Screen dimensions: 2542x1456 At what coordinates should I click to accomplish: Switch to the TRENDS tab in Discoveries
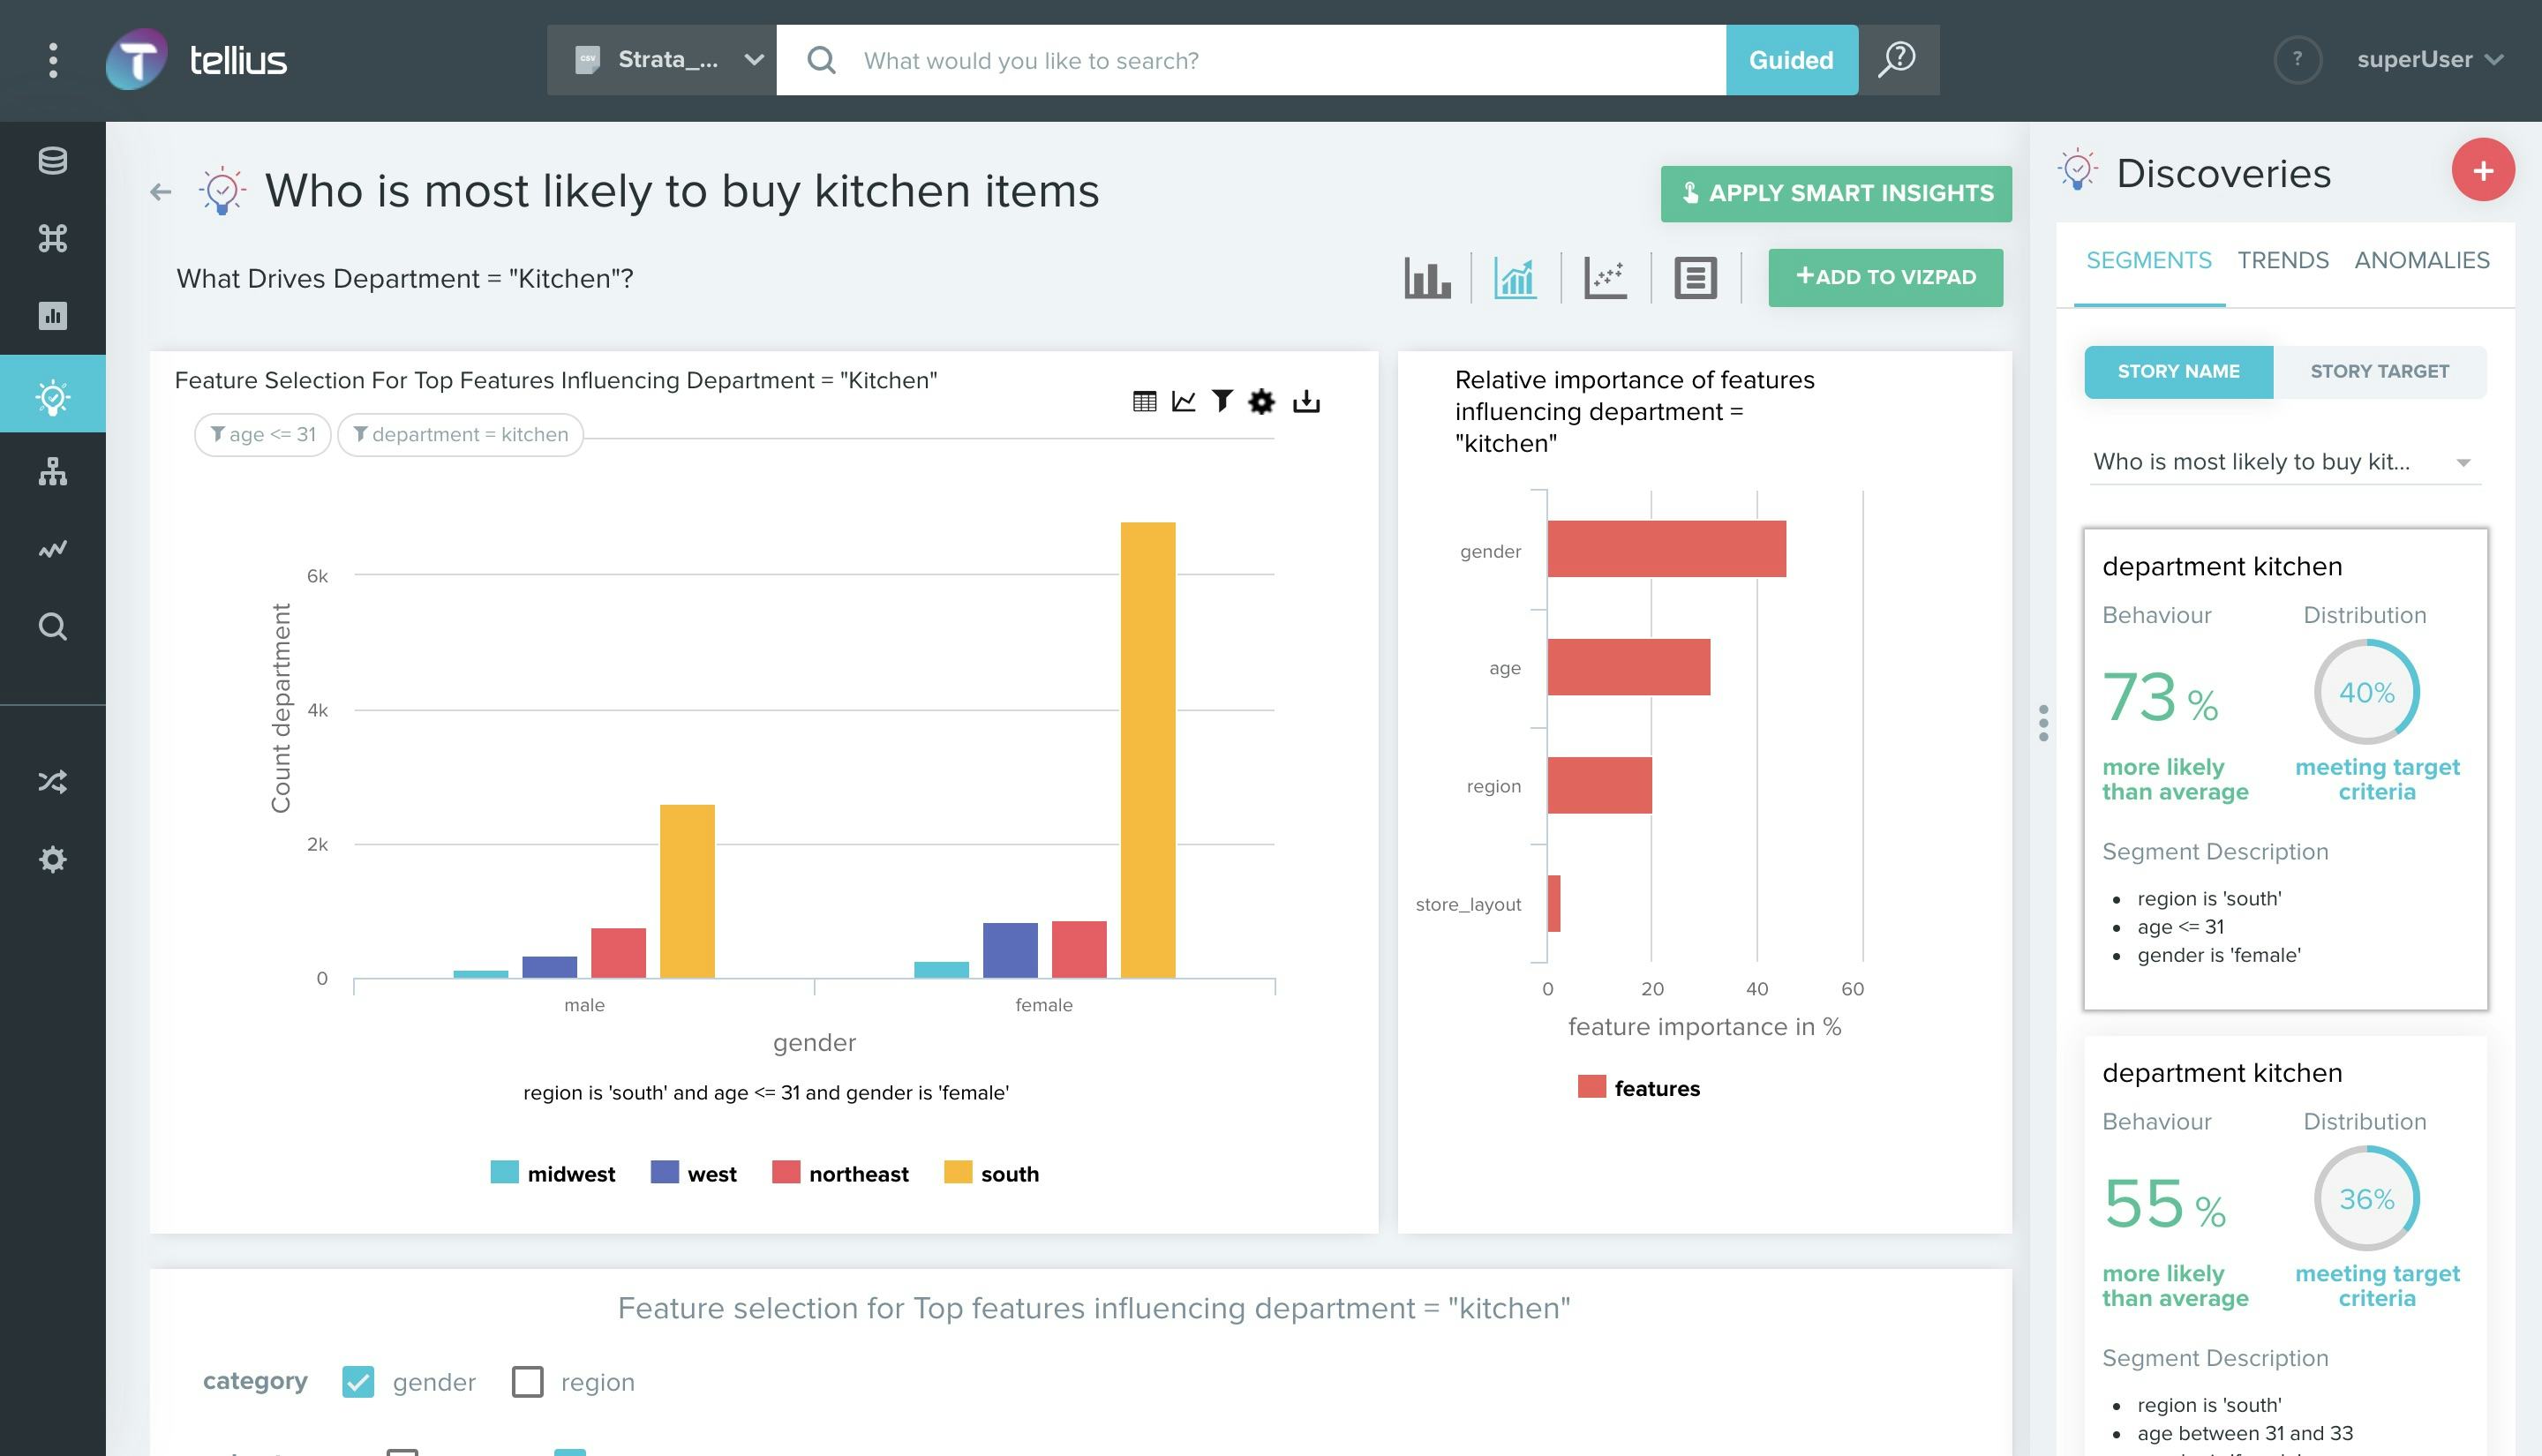tap(2283, 260)
